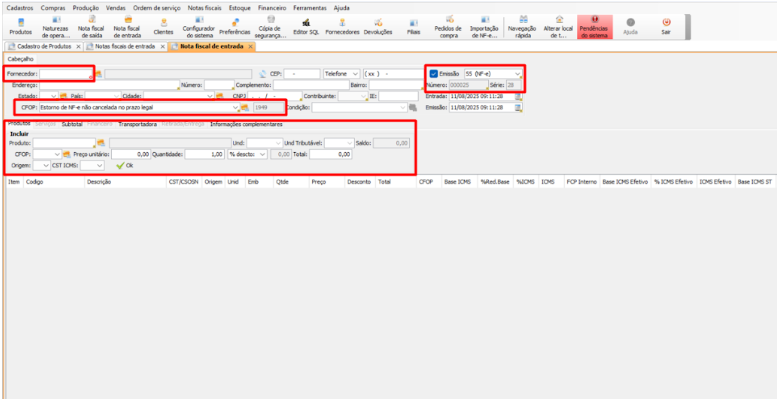Viewport: 777px width, 399px height.
Task: Expand the Telefone type dropdown
Action: (x=341, y=74)
